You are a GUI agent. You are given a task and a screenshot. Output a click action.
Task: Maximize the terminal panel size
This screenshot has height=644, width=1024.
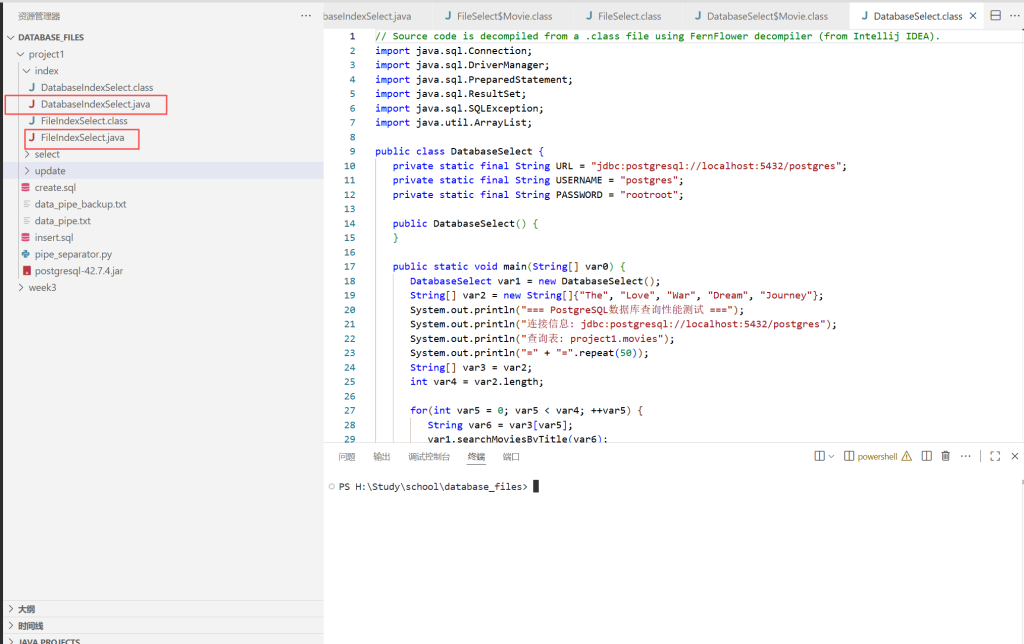tap(995, 456)
